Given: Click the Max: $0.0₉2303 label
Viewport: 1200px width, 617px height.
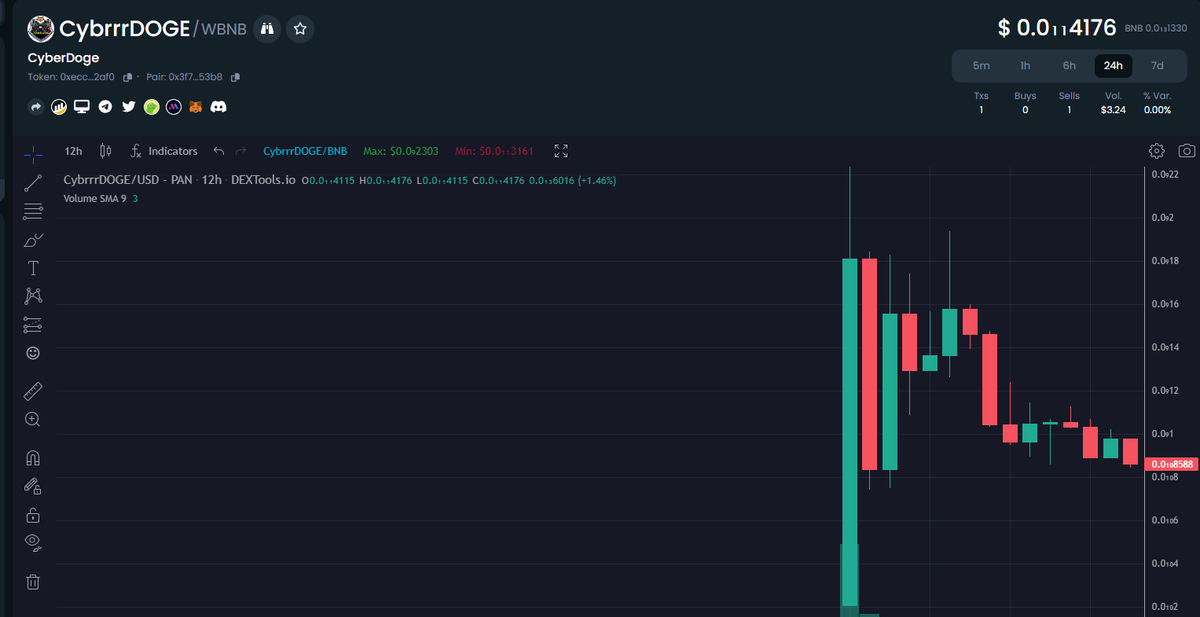Looking at the screenshot, I should pyautogui.click(x=402, y=151).
